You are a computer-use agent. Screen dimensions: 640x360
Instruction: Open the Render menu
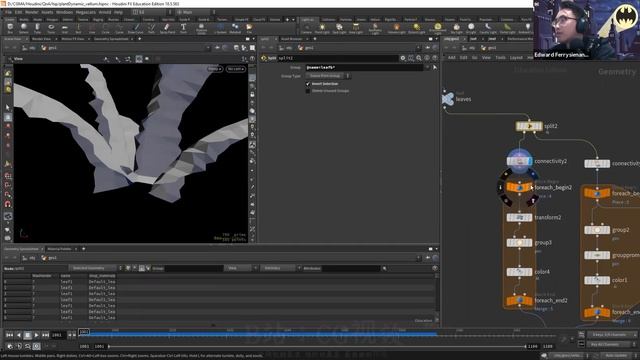pyautogui.click(x=31, y=12)
